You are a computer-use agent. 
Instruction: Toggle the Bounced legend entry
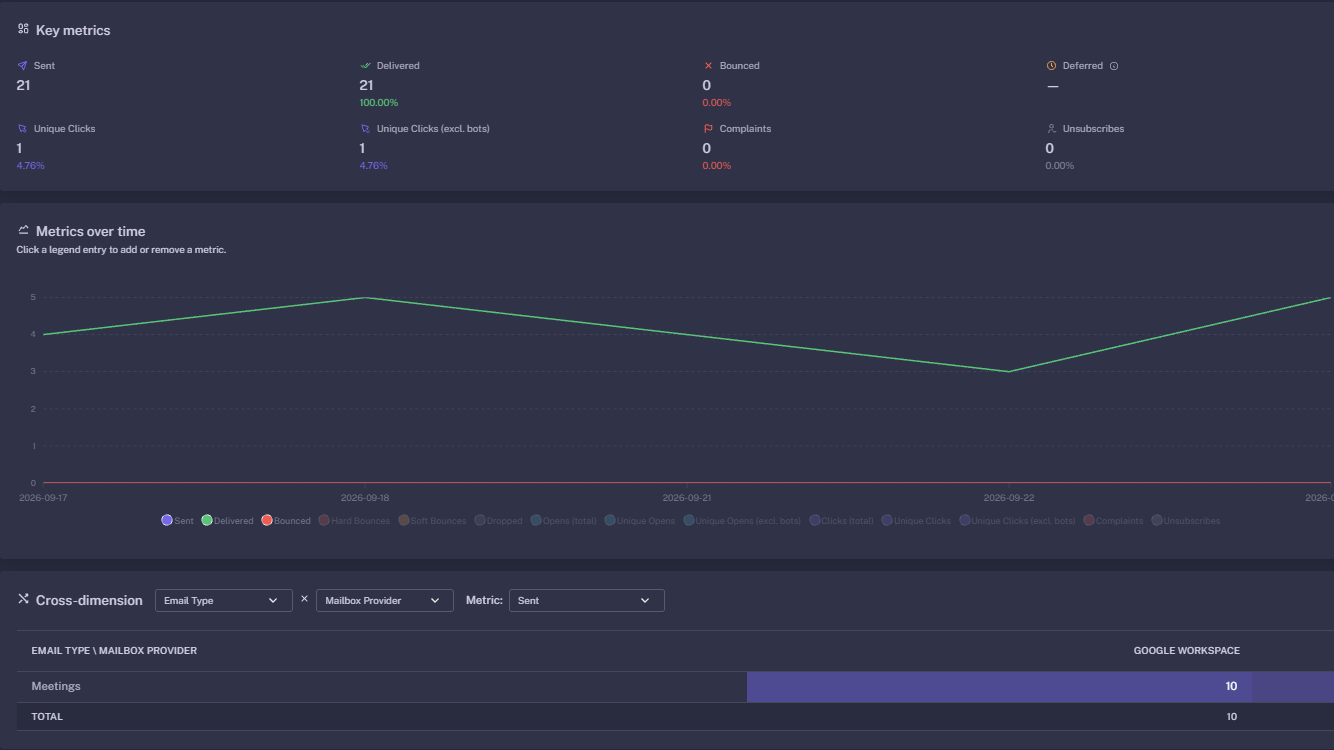286,521
